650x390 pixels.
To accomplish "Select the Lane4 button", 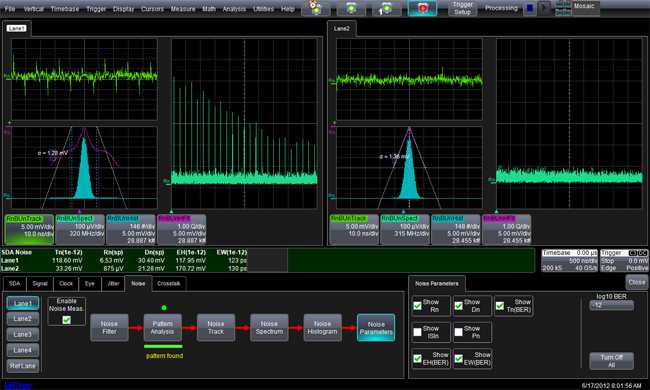I will pos(23,350).
